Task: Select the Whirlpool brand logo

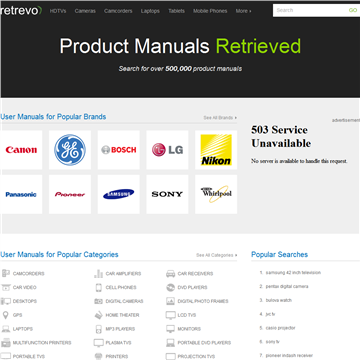Action: 216,194
